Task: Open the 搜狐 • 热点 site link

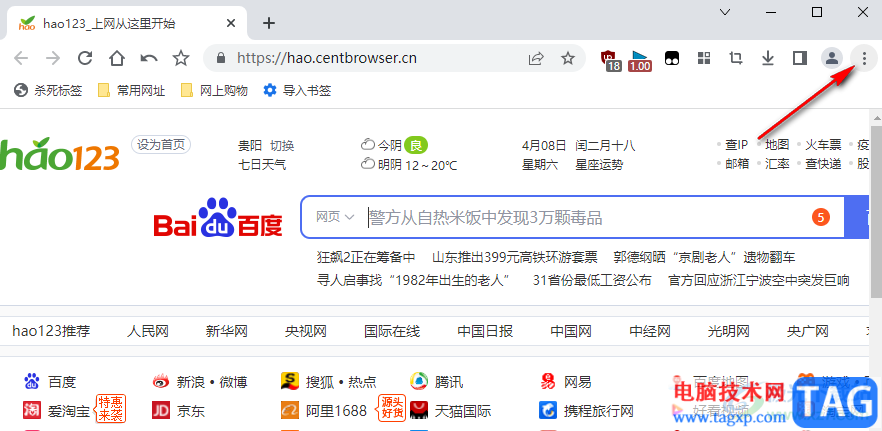Action: pyautogui.click(x=328, y=382)
